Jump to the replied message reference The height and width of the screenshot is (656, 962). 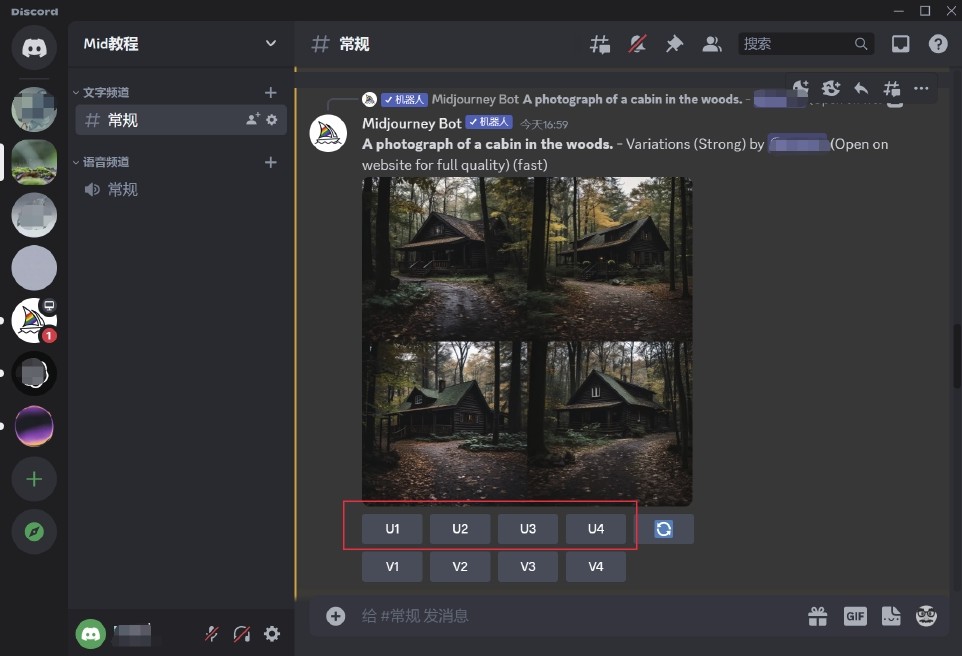586,99
